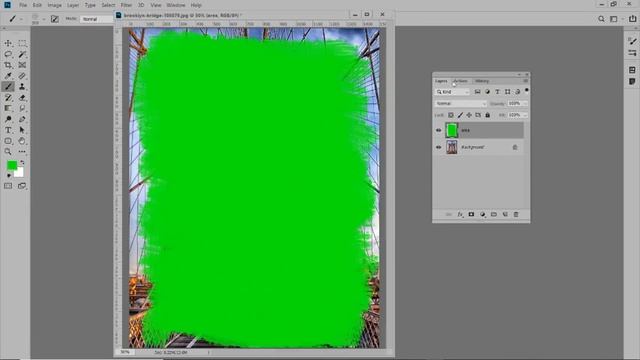Open the layer blend mode dropdown
The image size is (640, 360).
[x=461, y=104]
